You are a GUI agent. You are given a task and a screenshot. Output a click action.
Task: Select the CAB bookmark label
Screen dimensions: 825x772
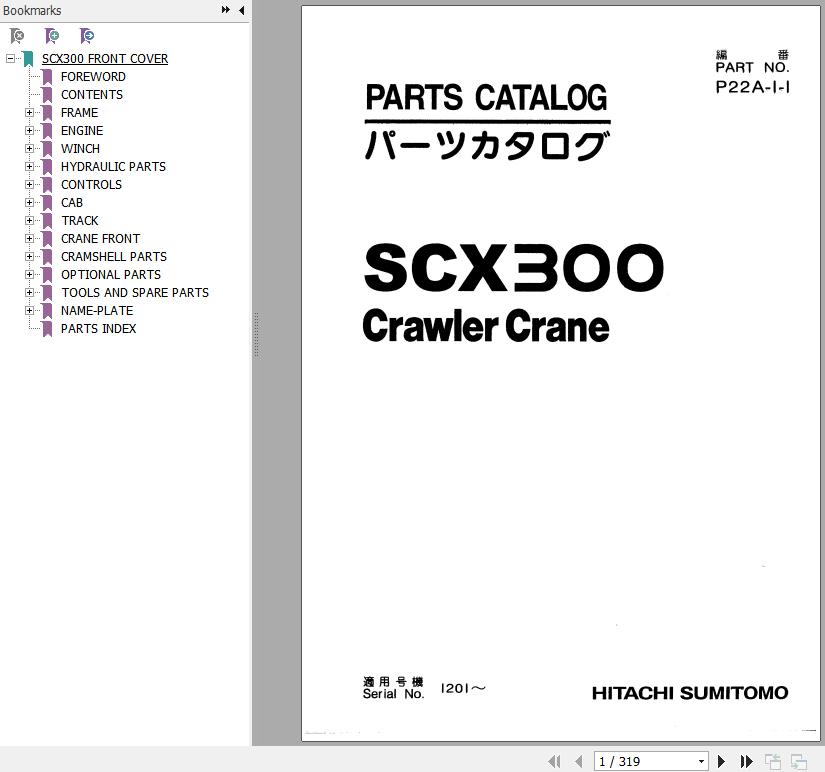click(72, 203)
